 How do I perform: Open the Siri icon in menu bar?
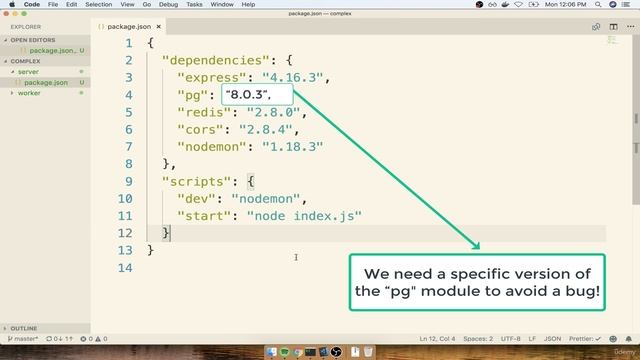(x=613, y=4)
